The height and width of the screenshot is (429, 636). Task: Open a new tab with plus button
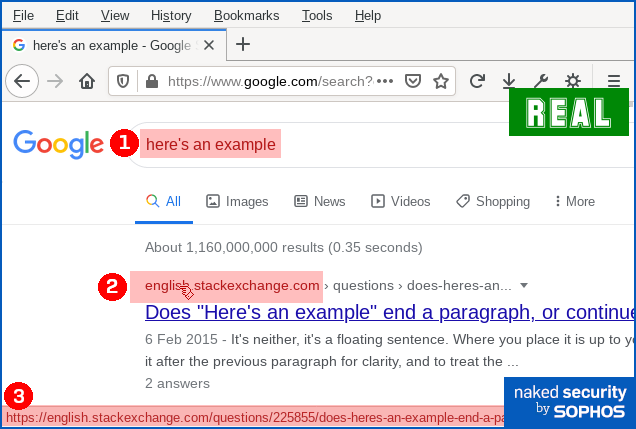click(243, 44)
